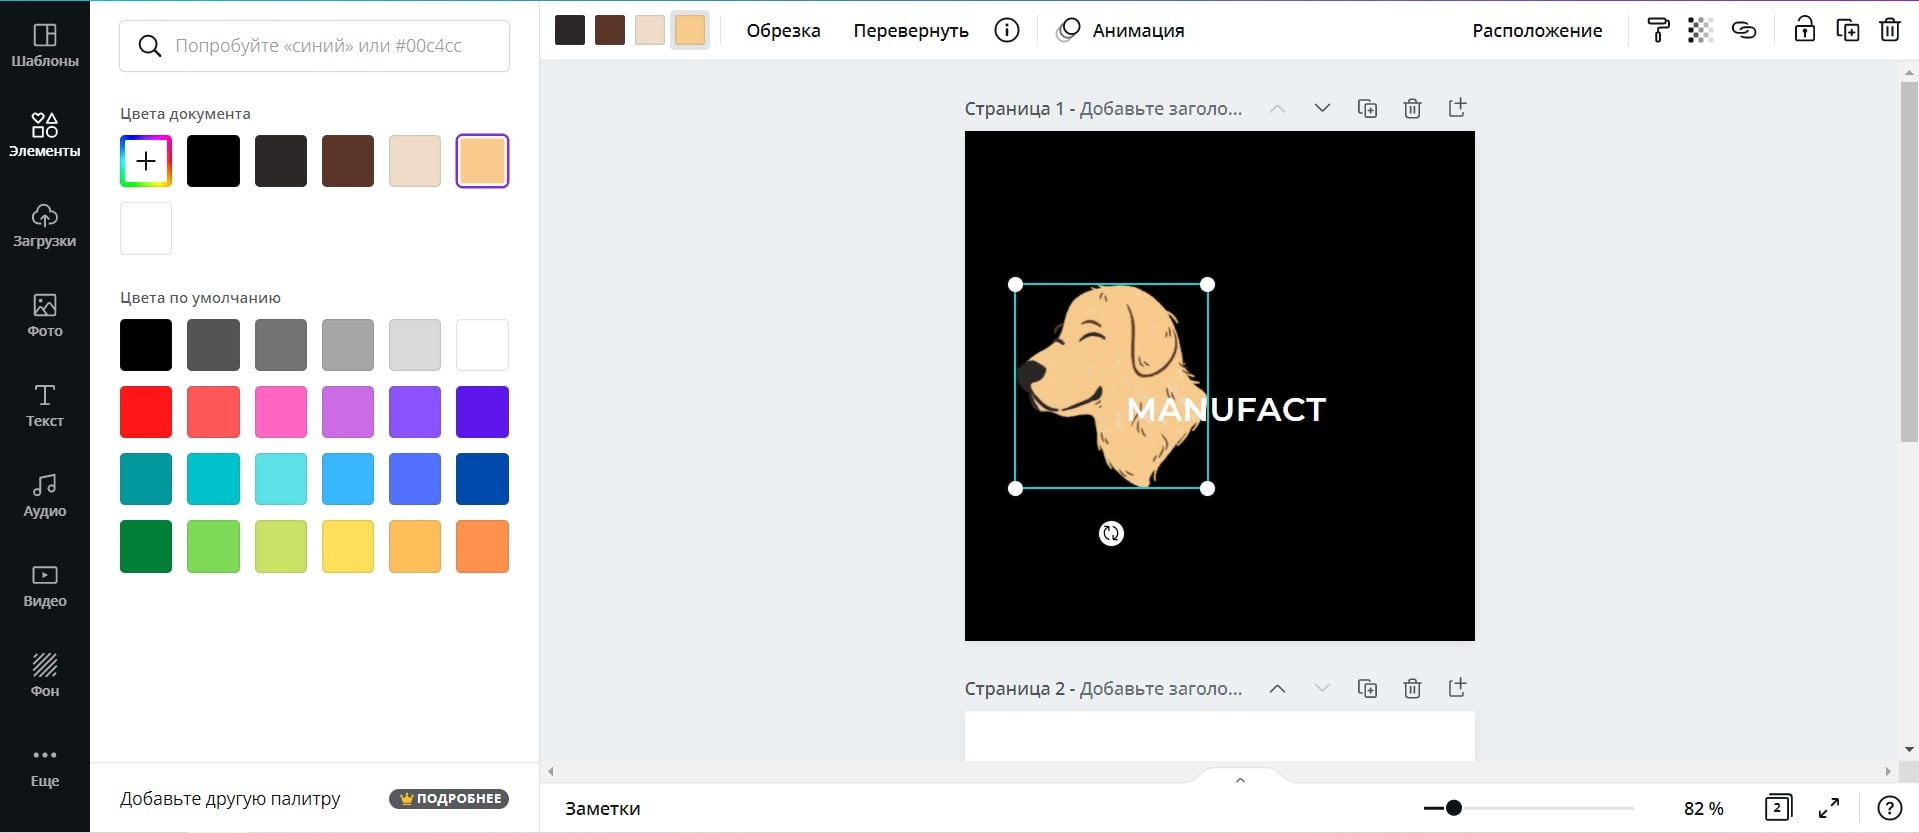
Task: Move page 2 up with chevron
Action: (x=1277, y=688)
